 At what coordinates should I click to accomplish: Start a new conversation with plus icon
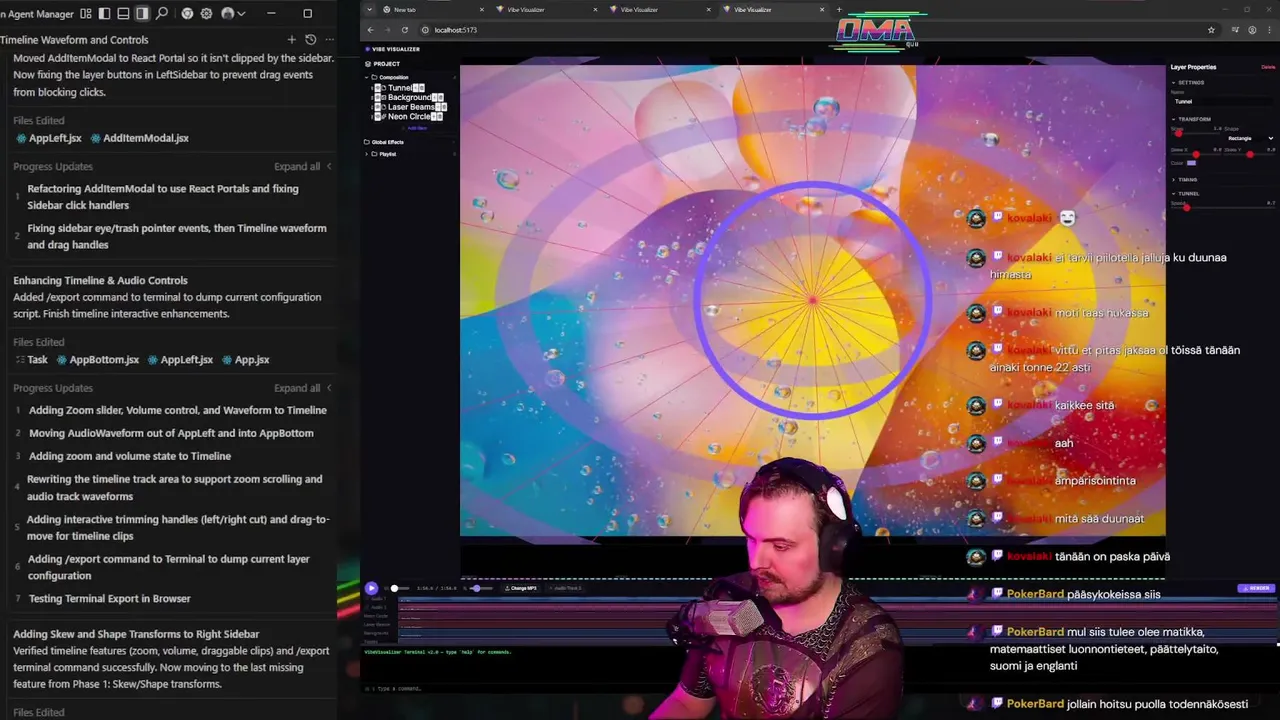click(291, 40)
